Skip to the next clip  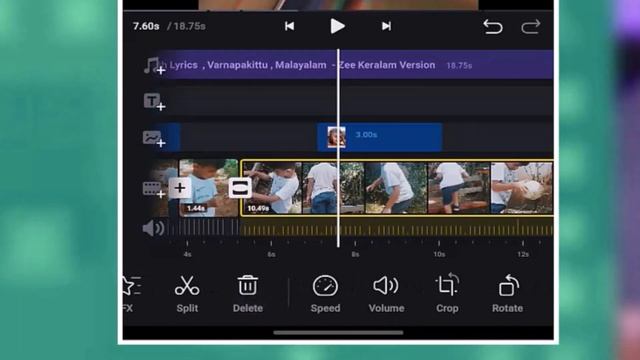tap(386, 26)
